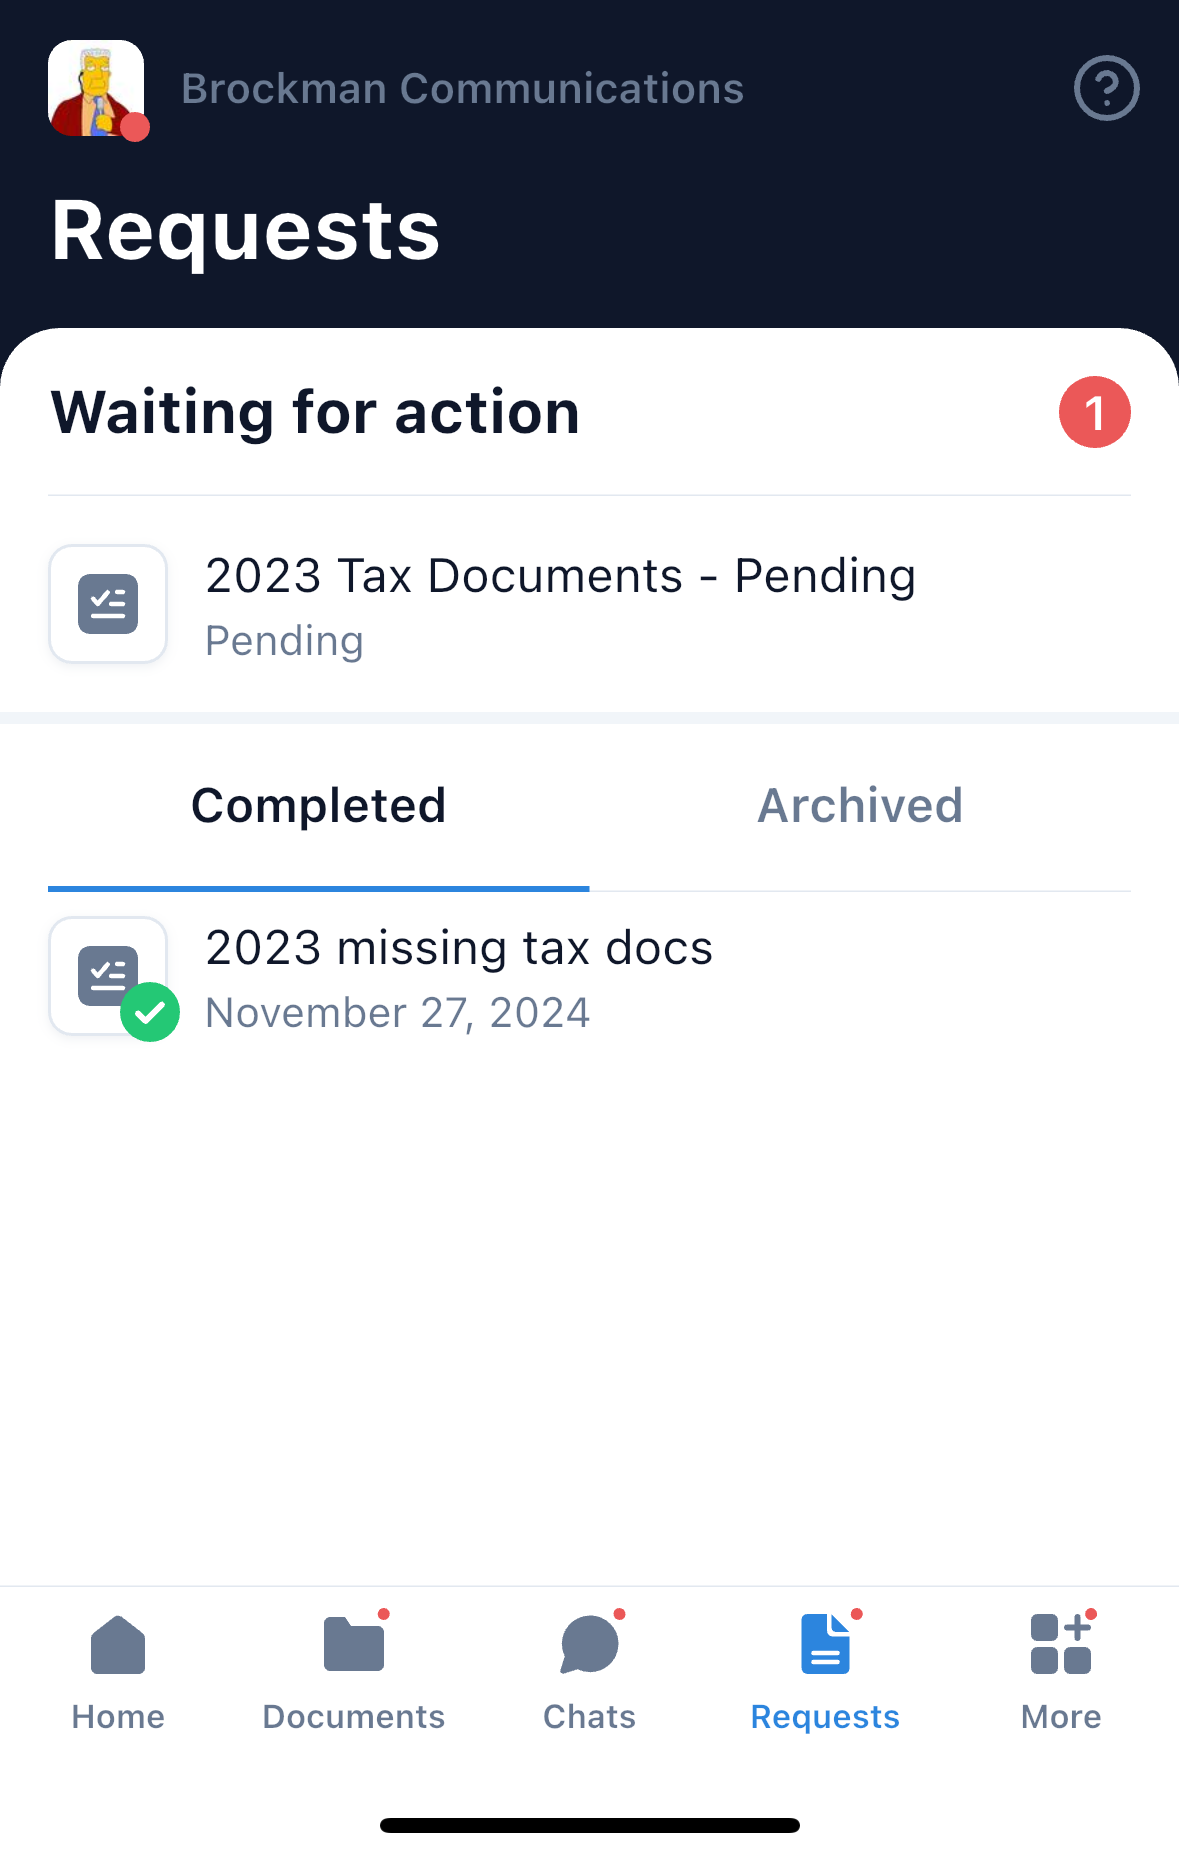Tap the red waiting count badge
Image resolution: width=1179 pixels, height=1857 pixels.
click(x=1094, y=412)
